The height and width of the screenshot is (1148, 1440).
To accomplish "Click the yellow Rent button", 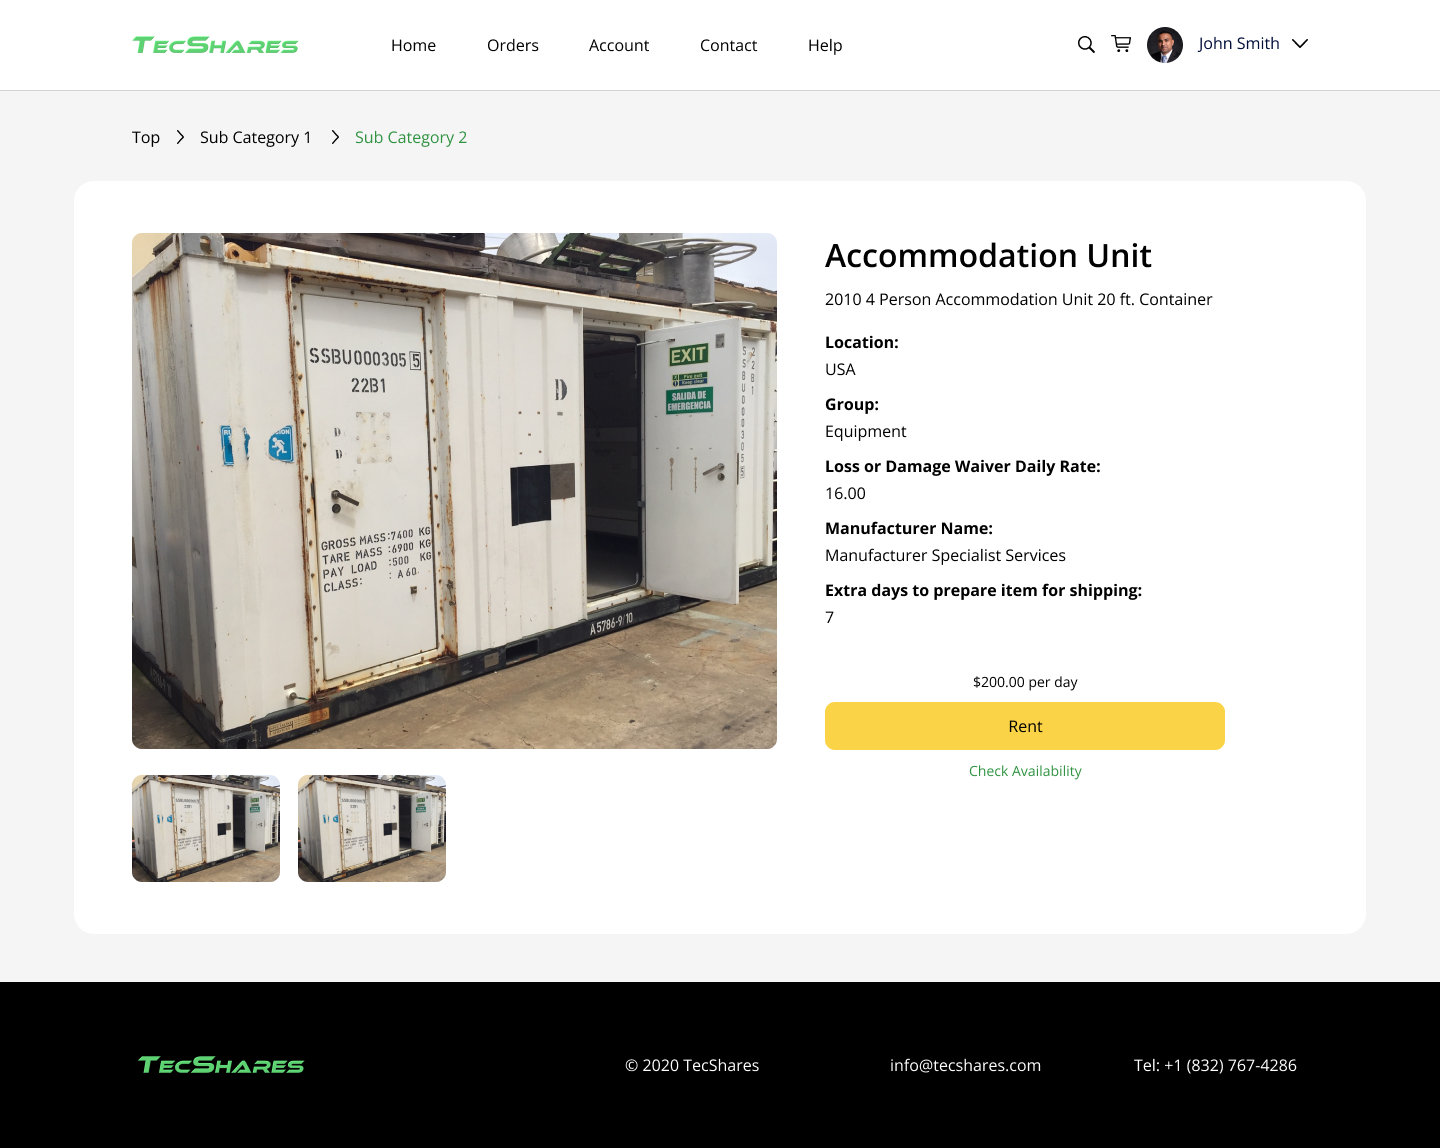I will pyautogui.click(x=1025, y=726).
